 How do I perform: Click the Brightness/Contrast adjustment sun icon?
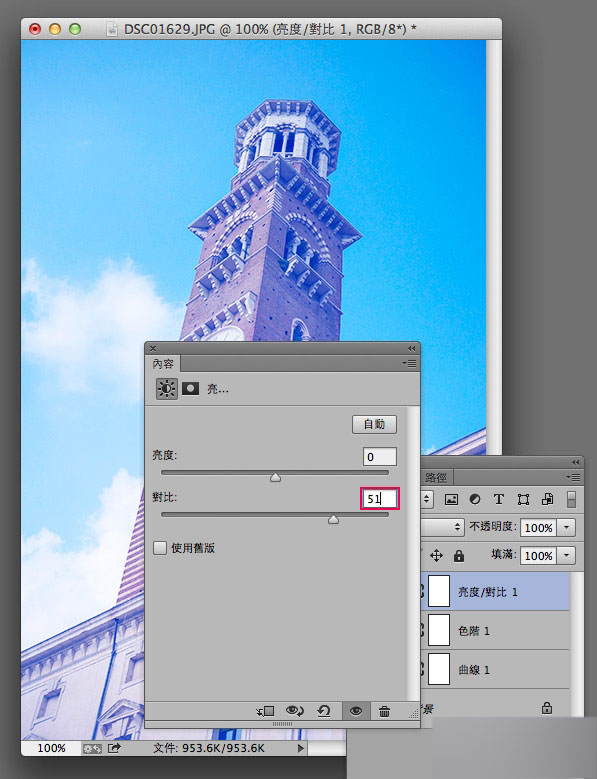pos(166,389)
